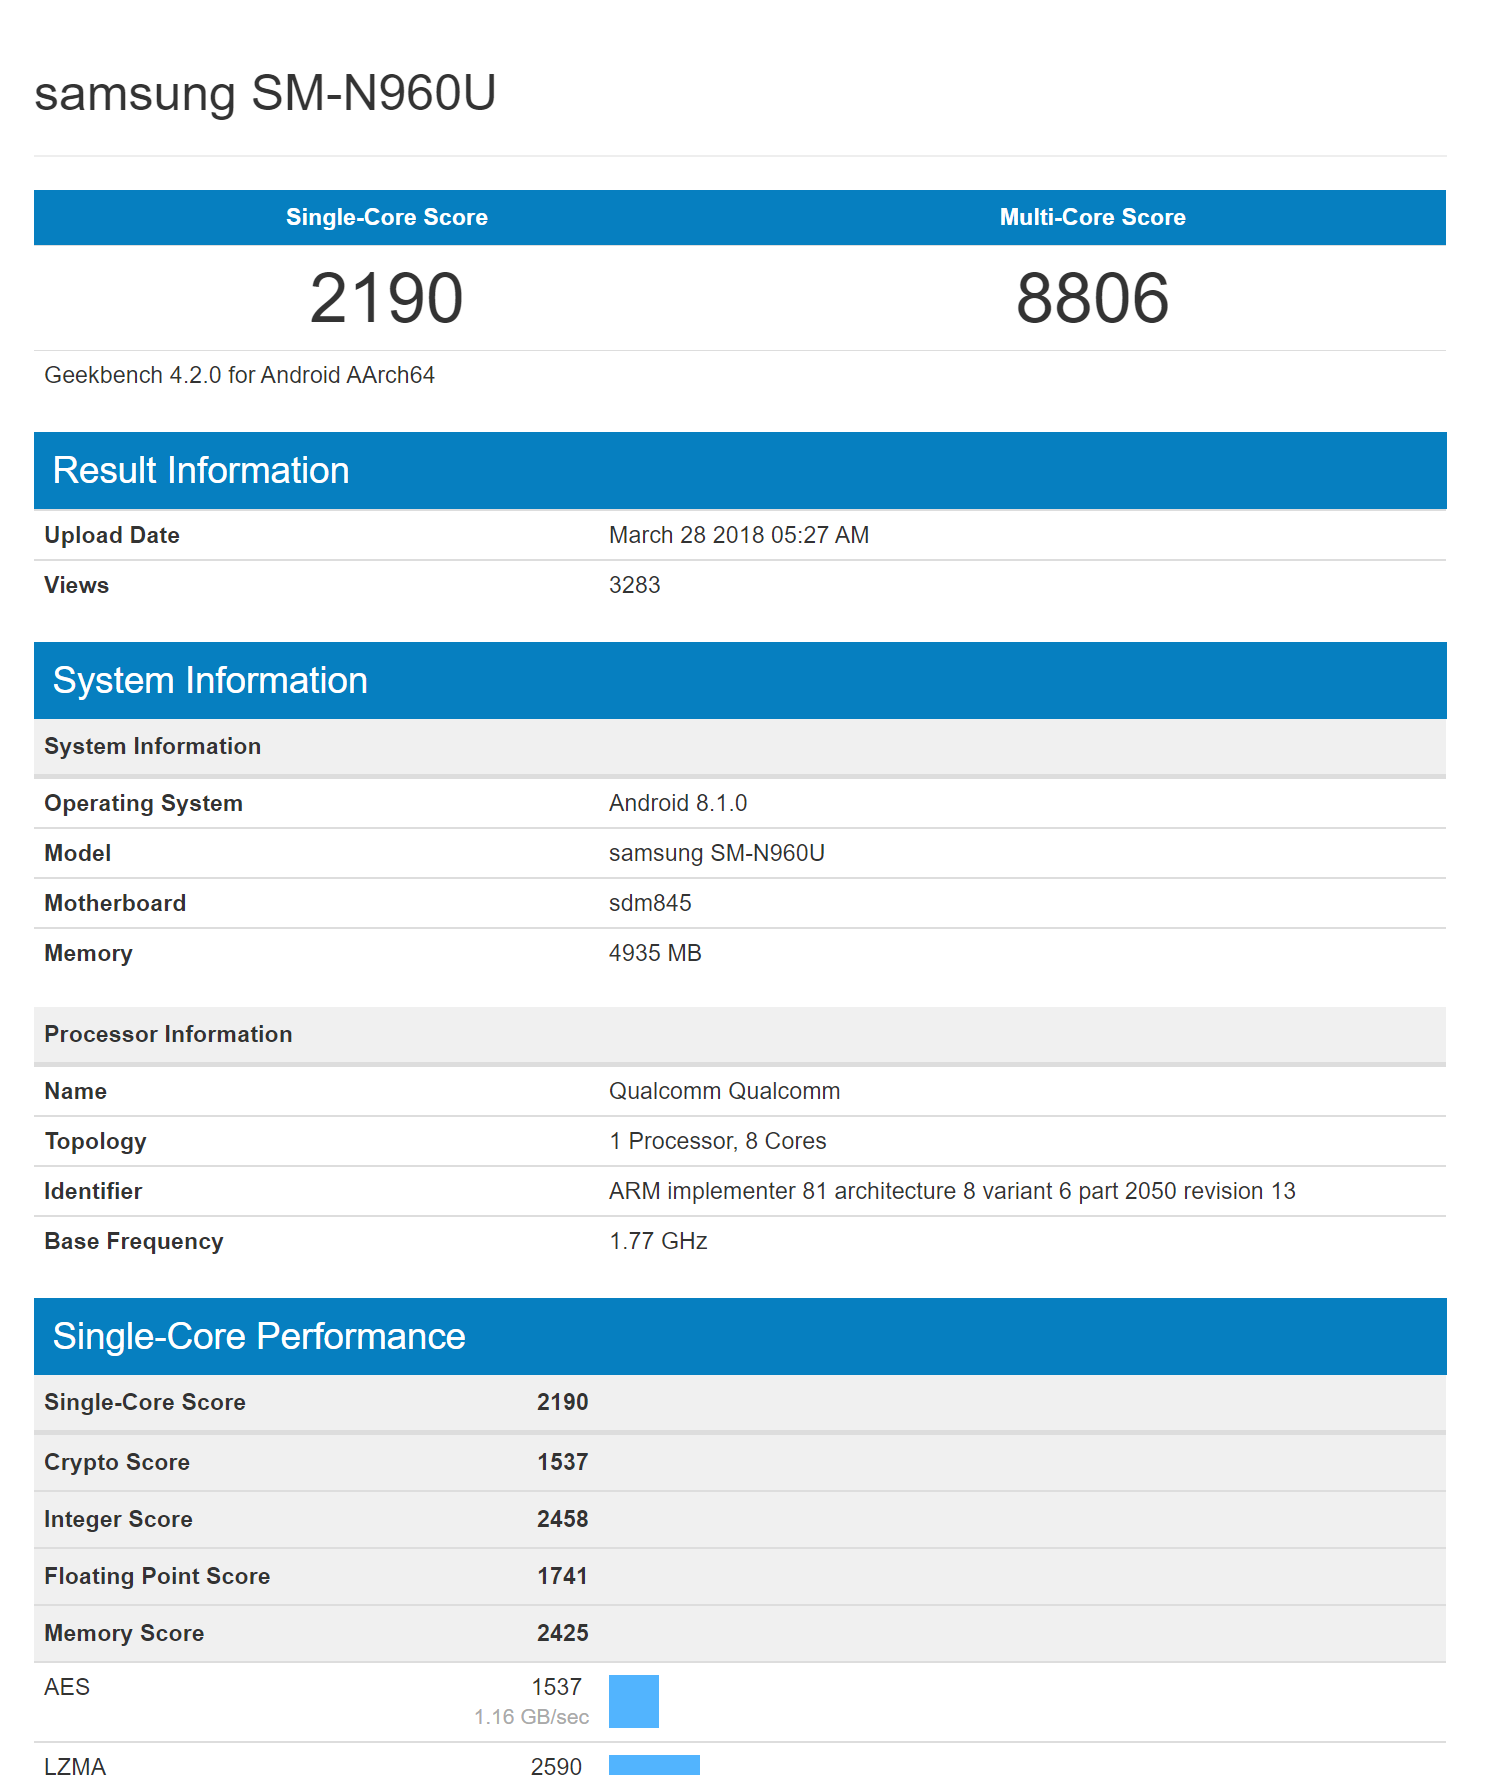Click the AES benchmark row label
This screenshot has height=1775, width=1489.
pos(67,1687)
